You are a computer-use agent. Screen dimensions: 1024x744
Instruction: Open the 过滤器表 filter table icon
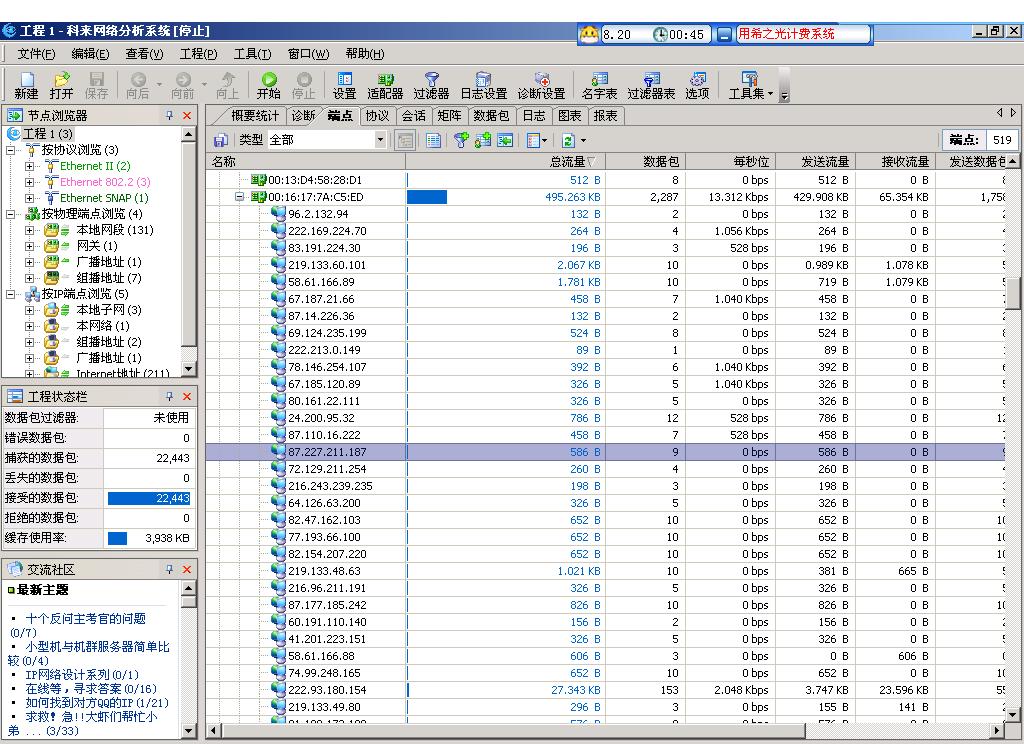651,80
